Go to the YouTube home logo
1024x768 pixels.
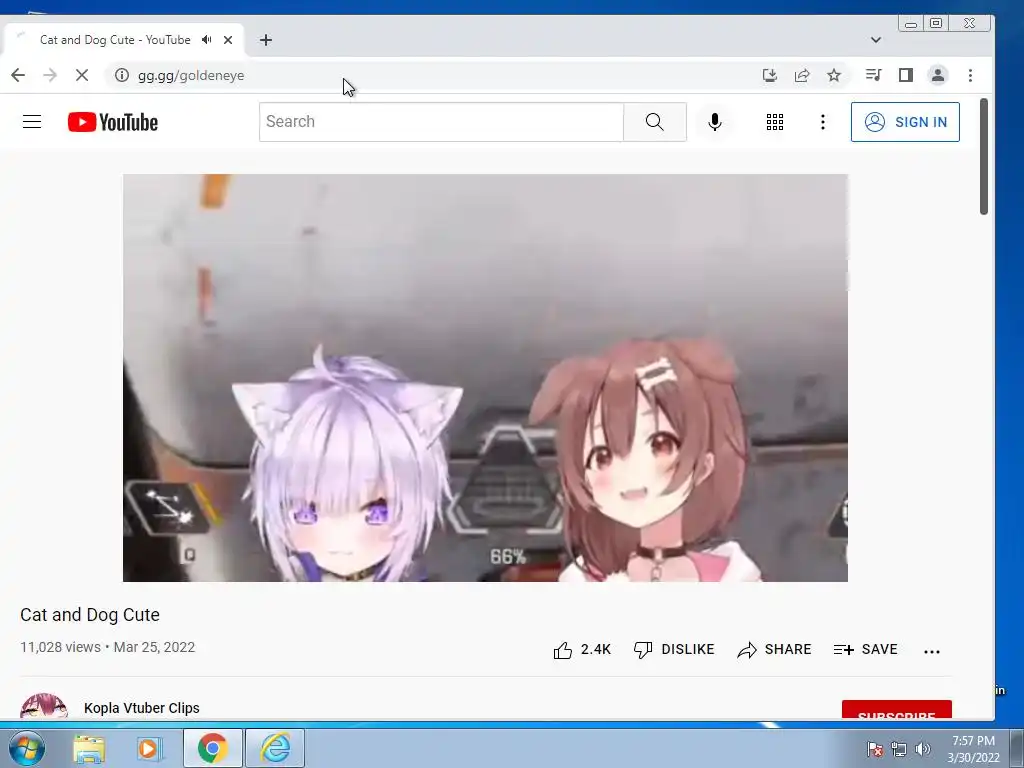coord(112,122)
